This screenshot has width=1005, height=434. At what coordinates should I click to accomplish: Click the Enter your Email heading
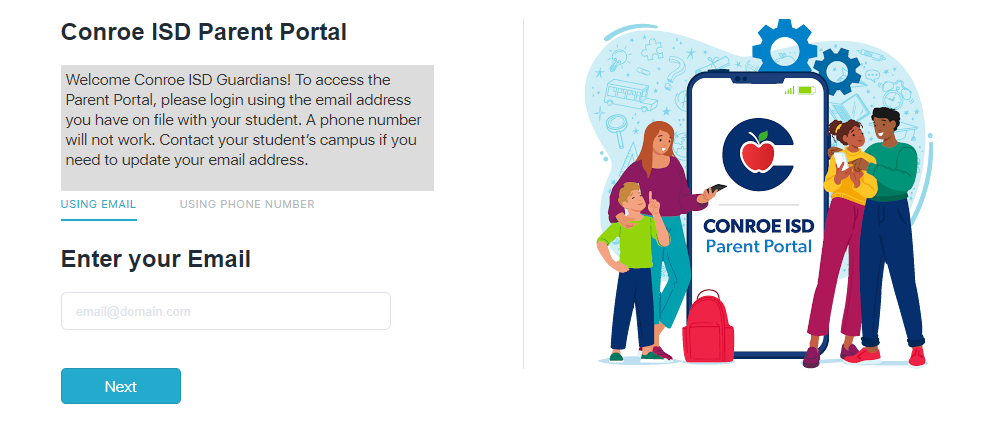click(155, 259)
